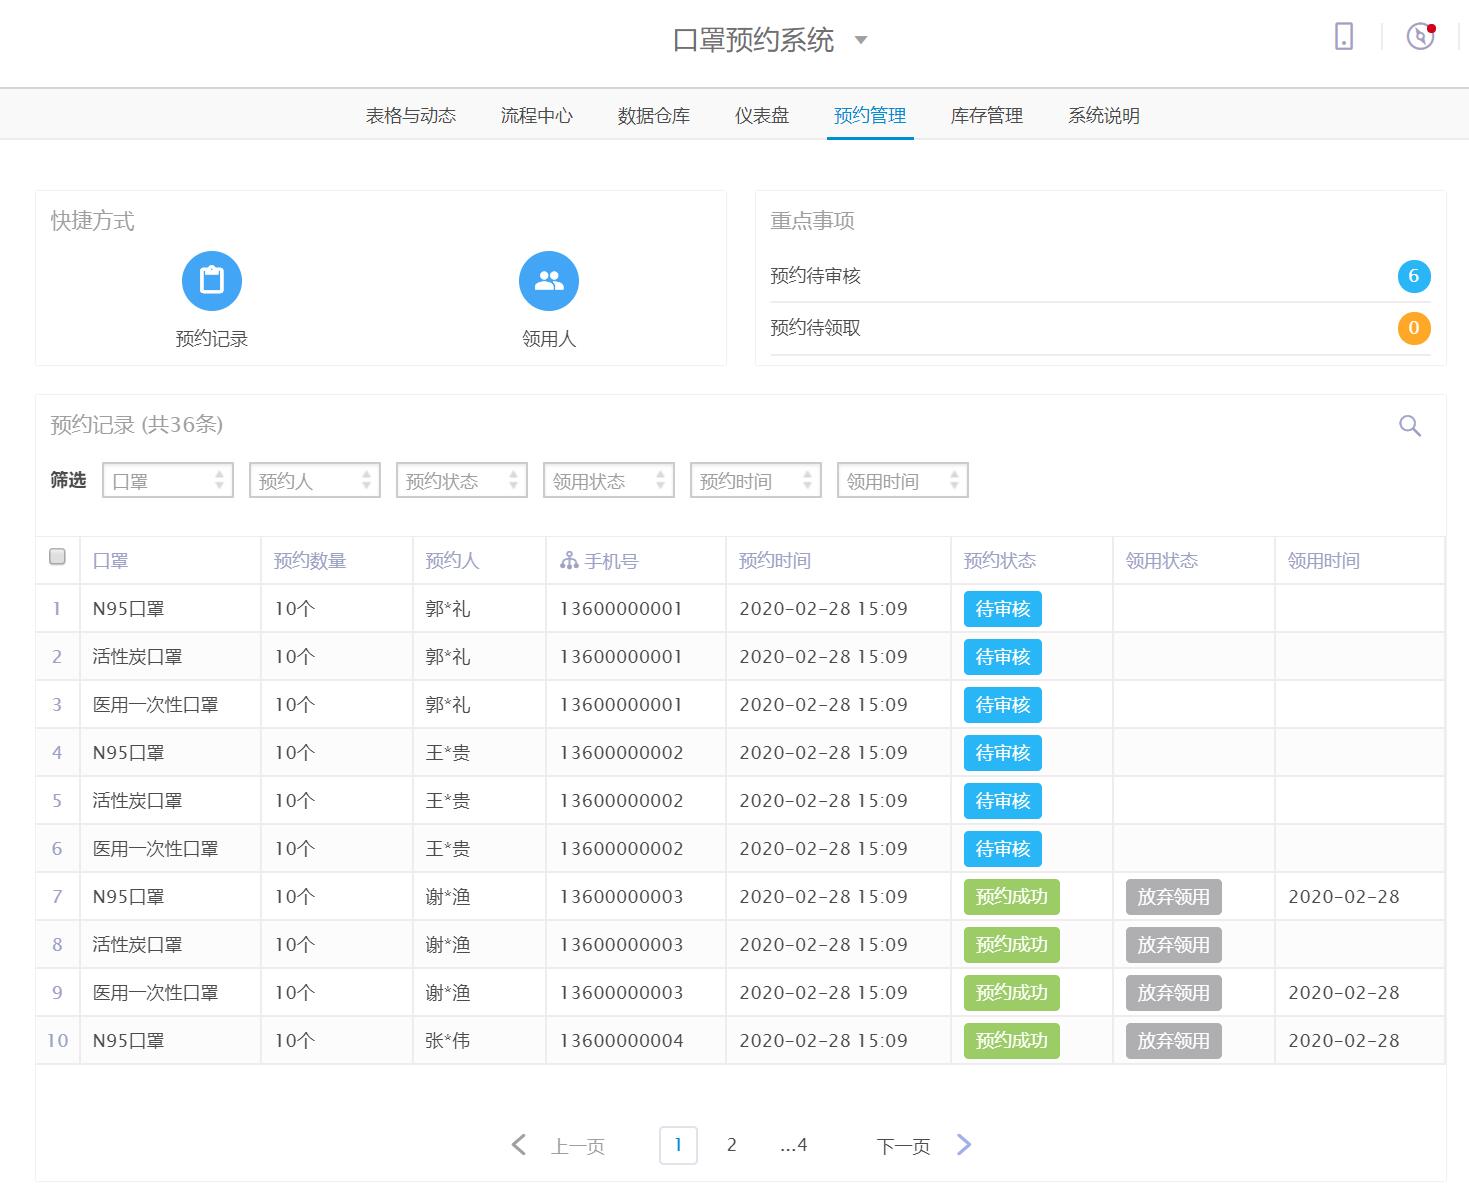Jump to last page …4
1469x1199 pixels.
tap(794, 1145)
